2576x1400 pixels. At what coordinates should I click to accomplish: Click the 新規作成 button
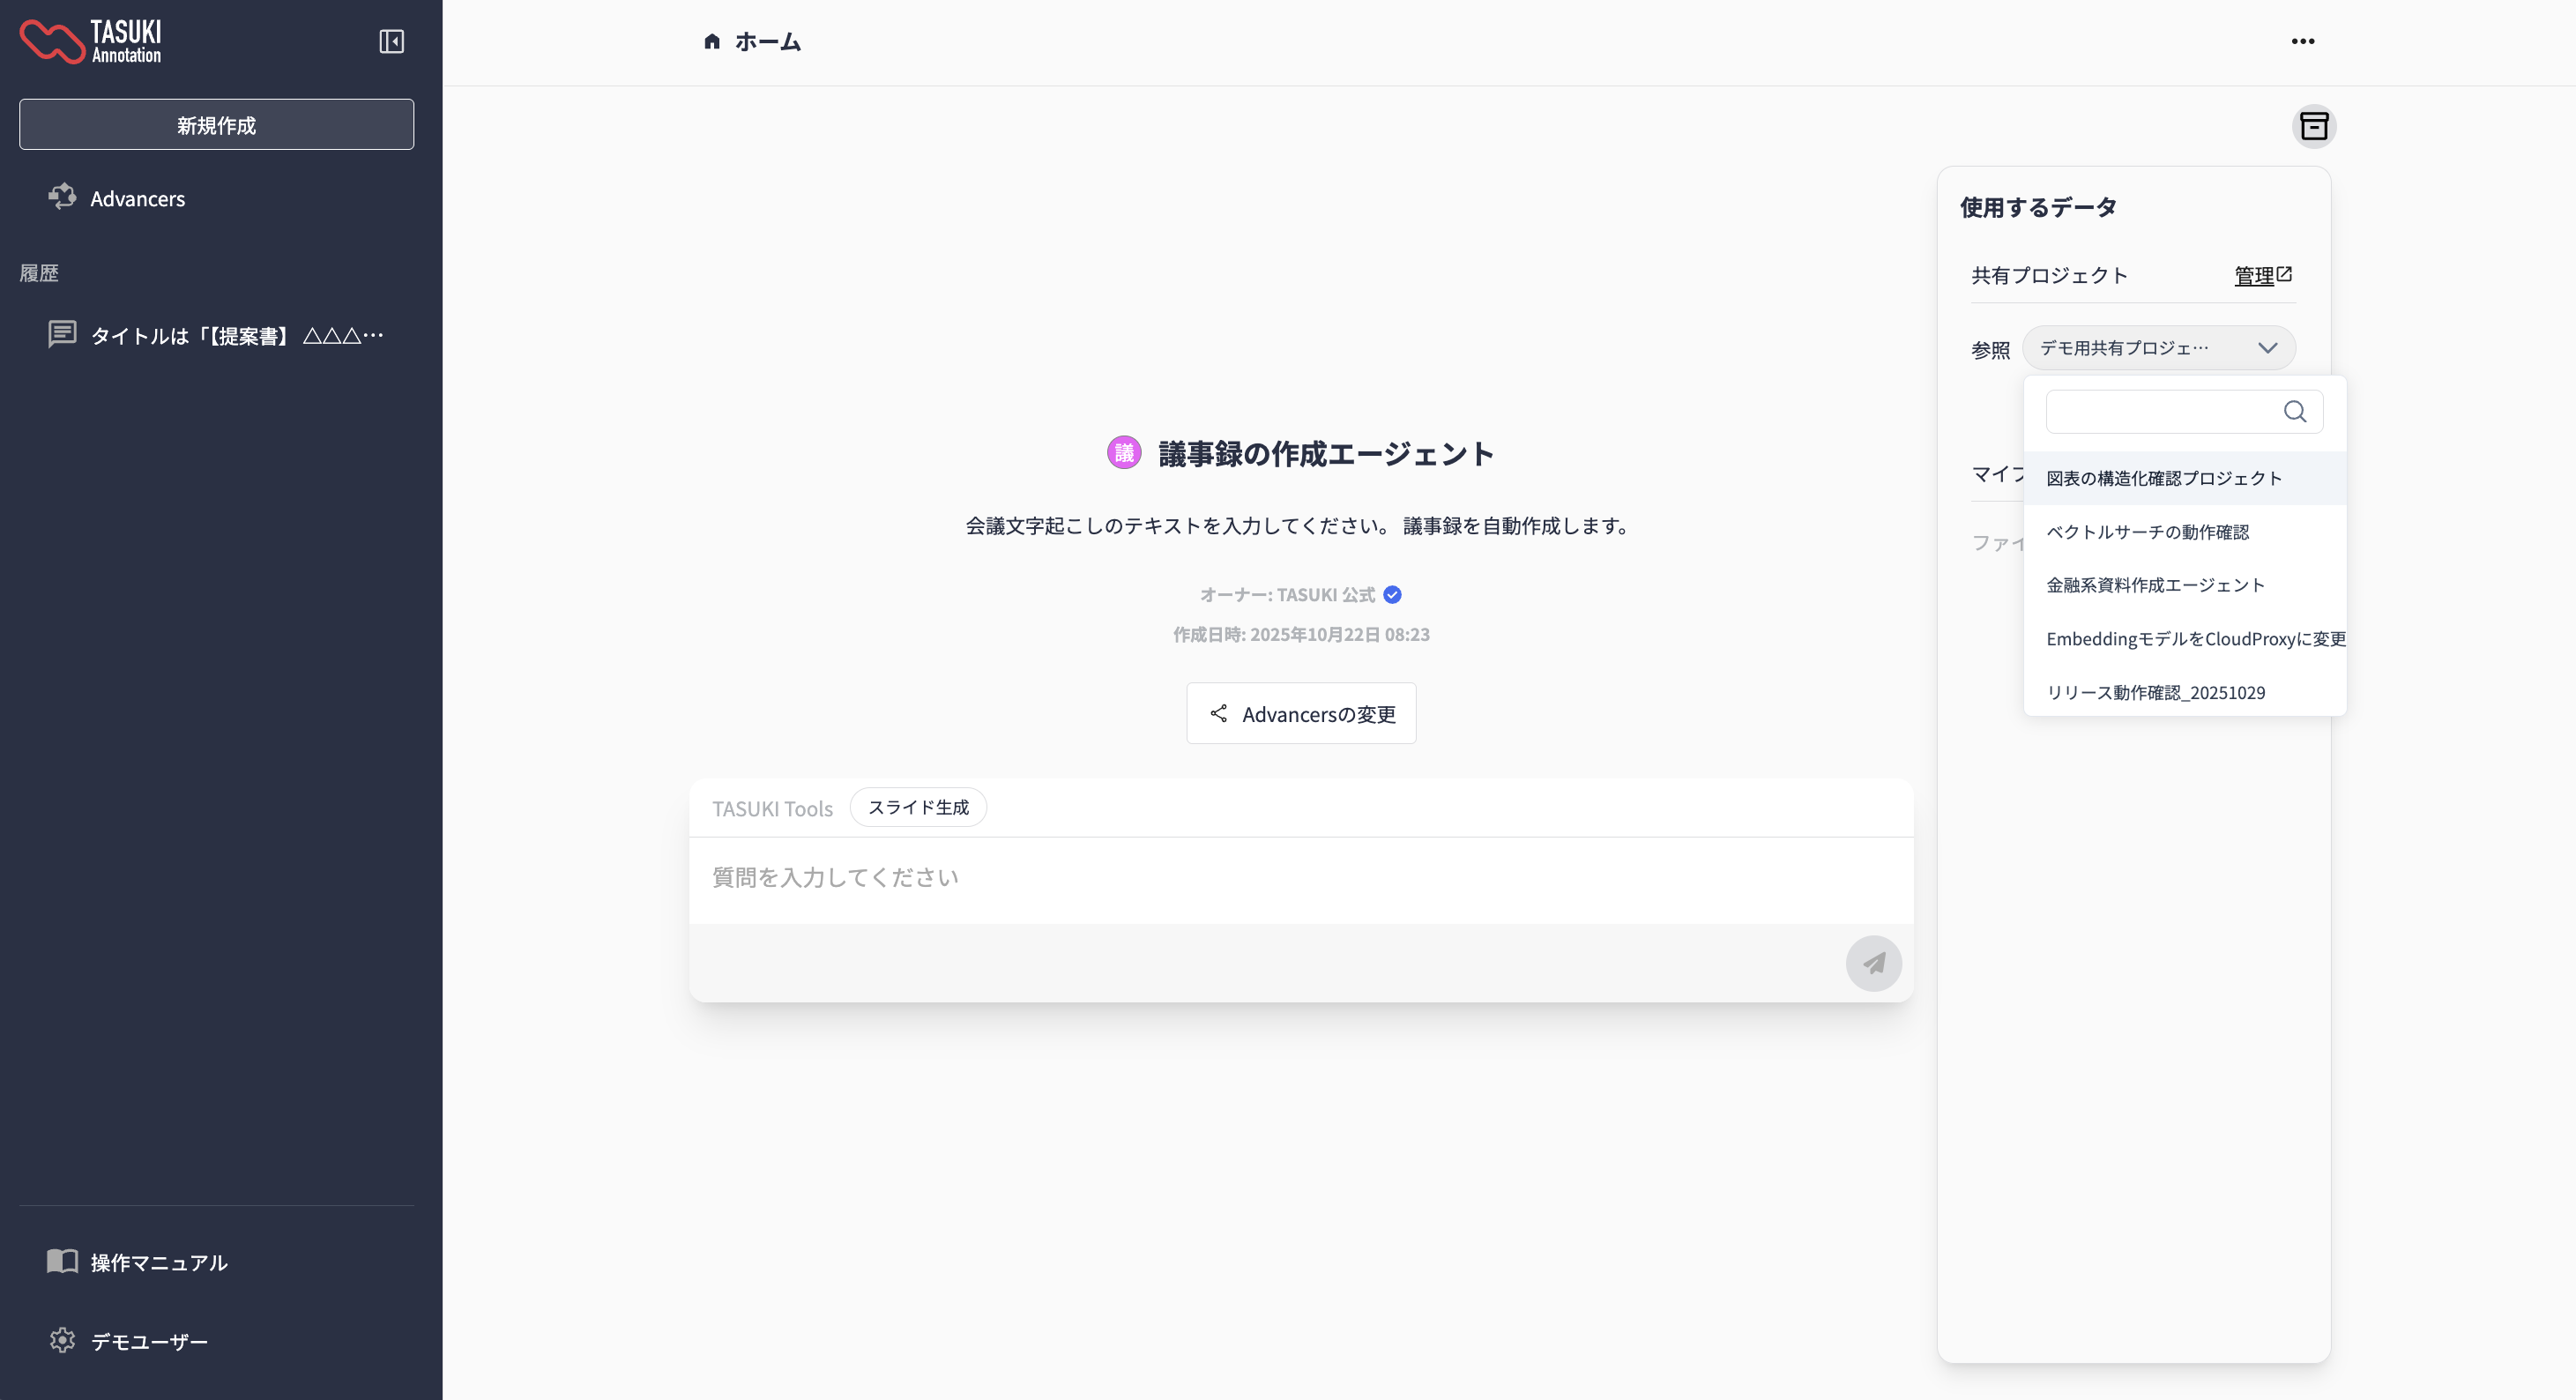pyautogui.click(x=216, y=125)
